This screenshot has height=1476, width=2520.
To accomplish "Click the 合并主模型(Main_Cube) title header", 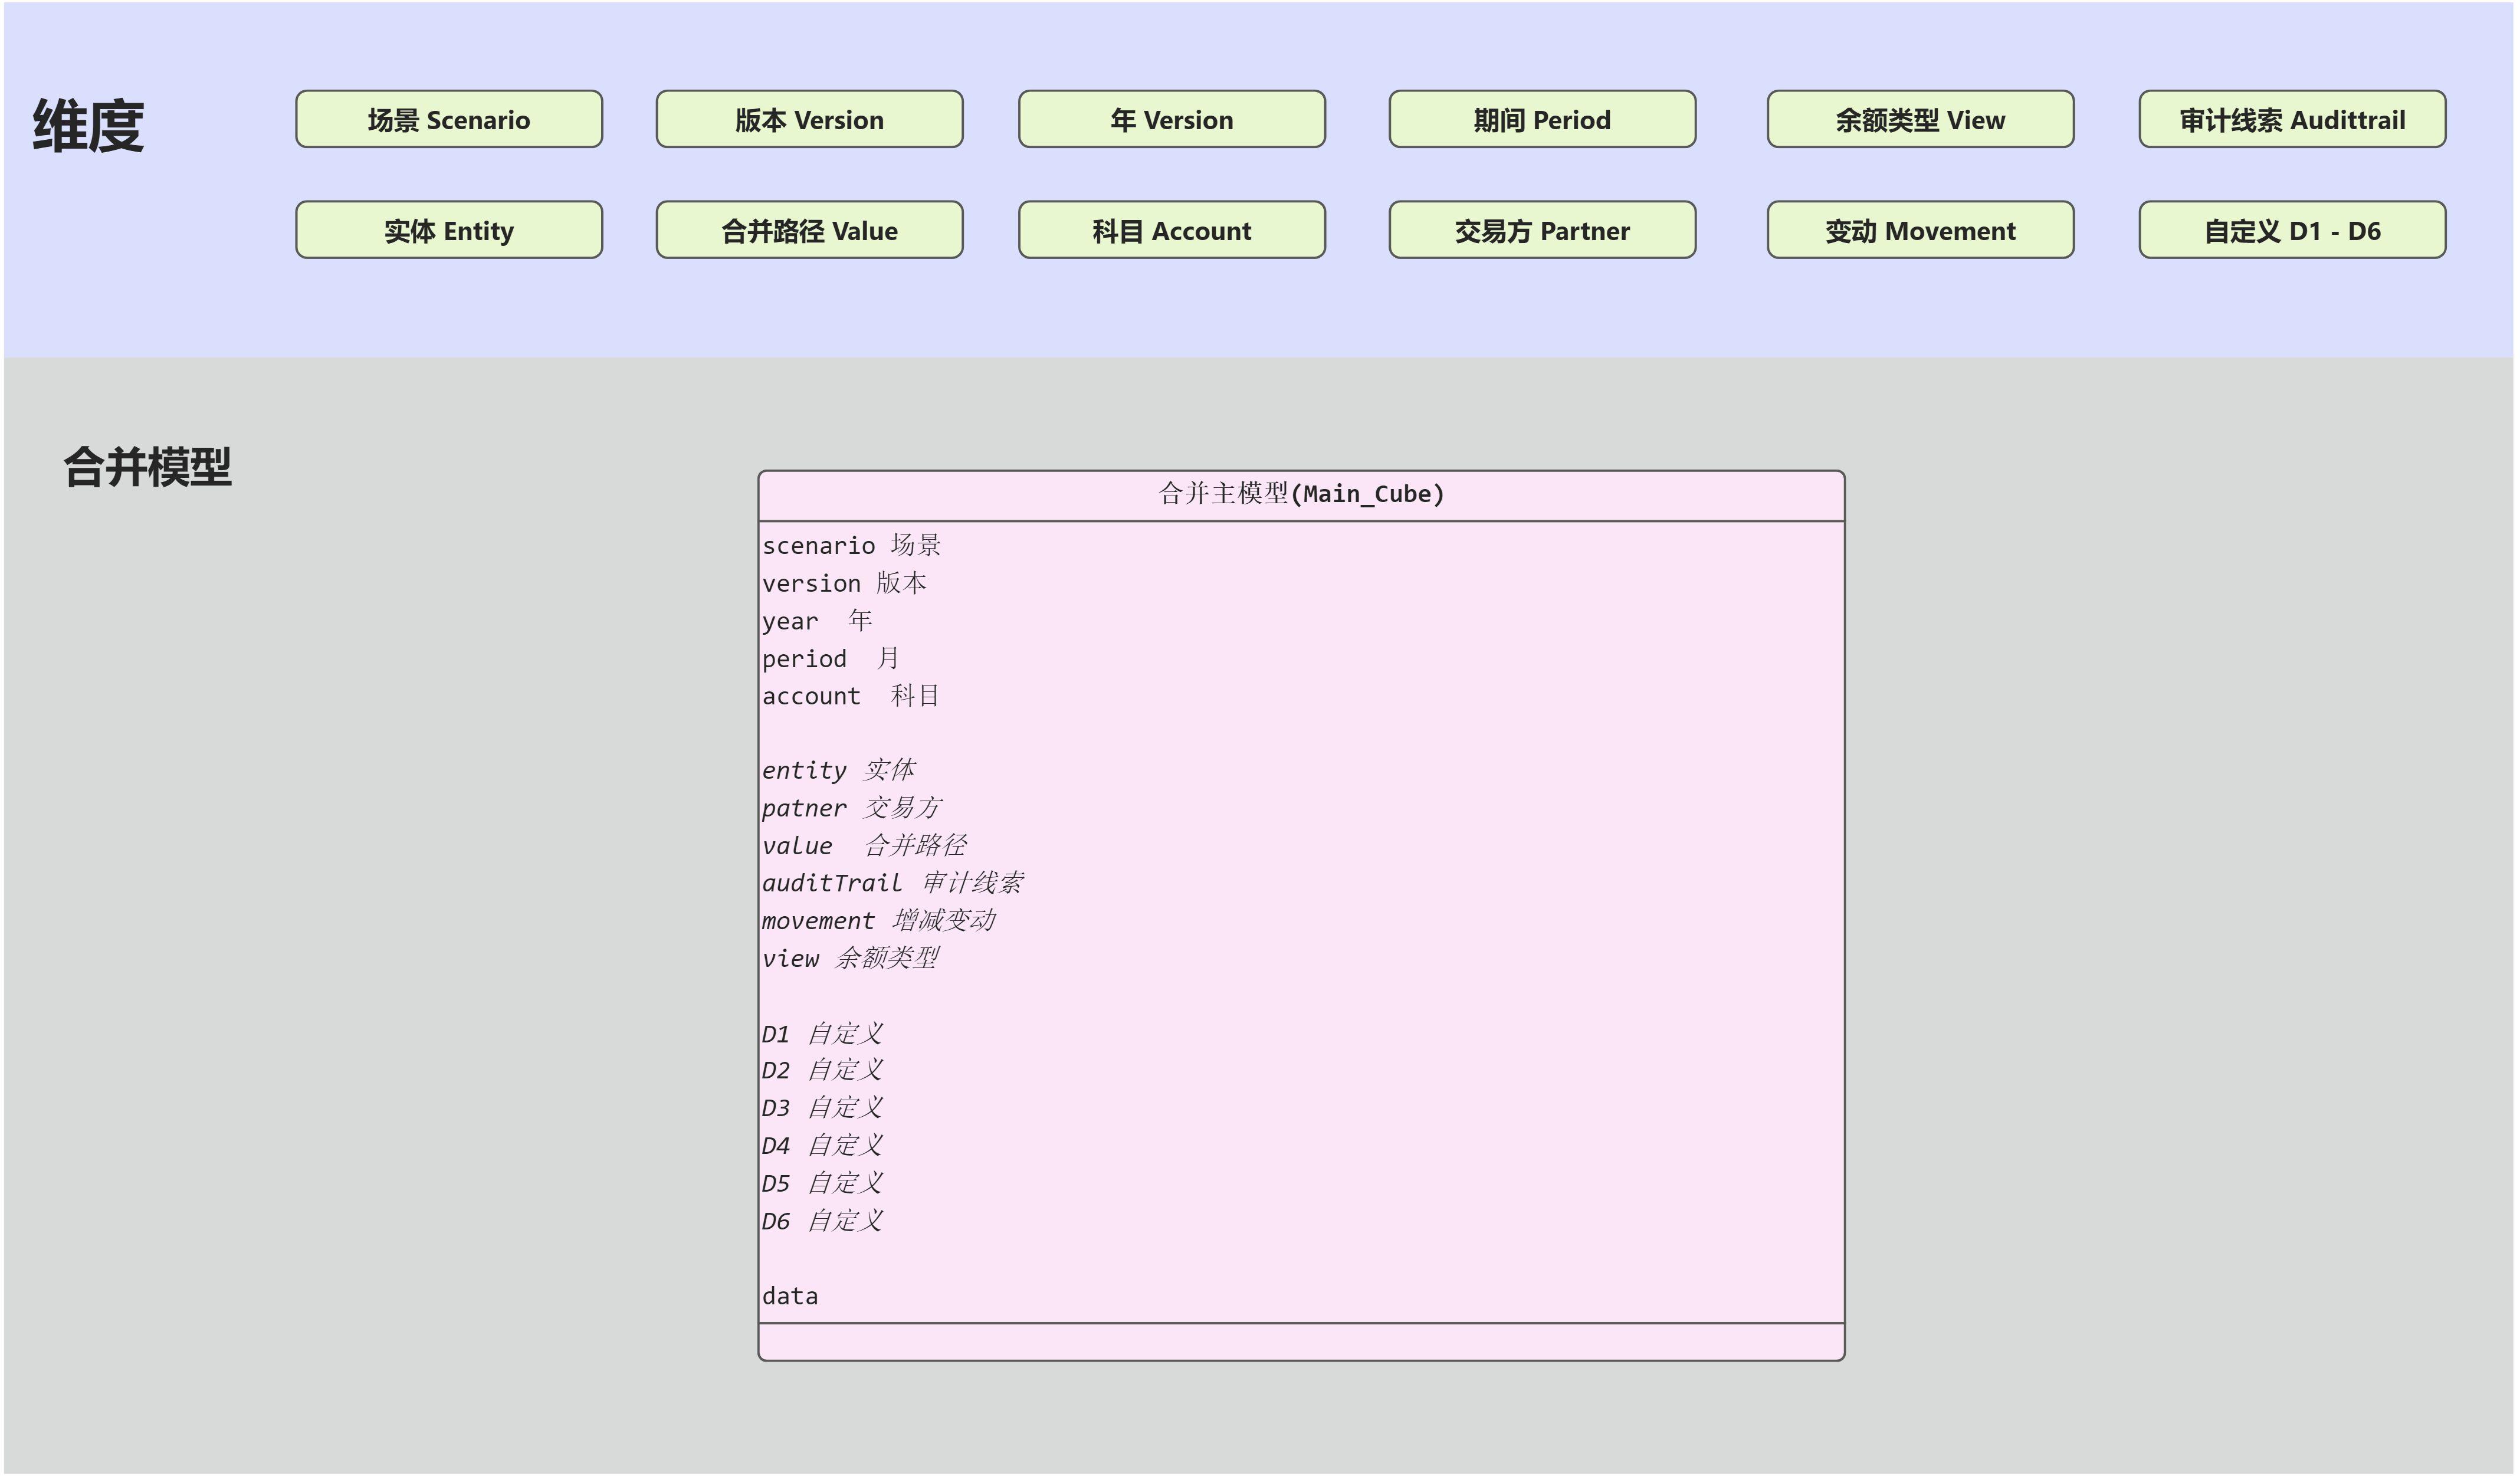I will pos(1301,494).
